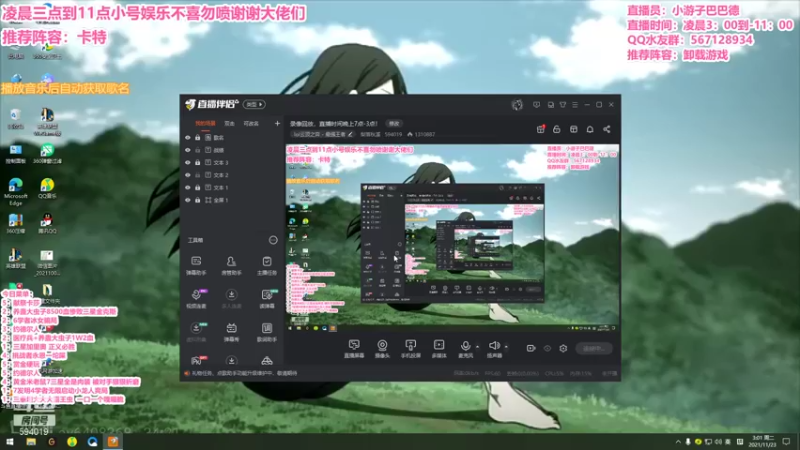Click the record video camera icon

[x=531, y=348]
